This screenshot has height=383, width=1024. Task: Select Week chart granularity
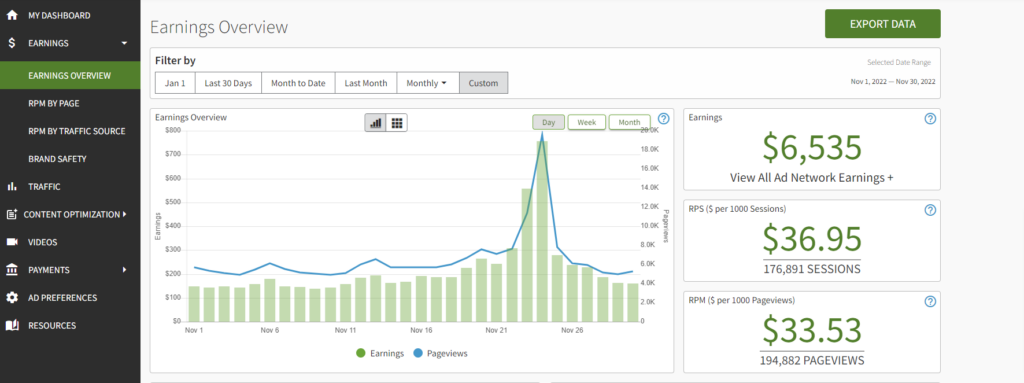click(586, 122)
